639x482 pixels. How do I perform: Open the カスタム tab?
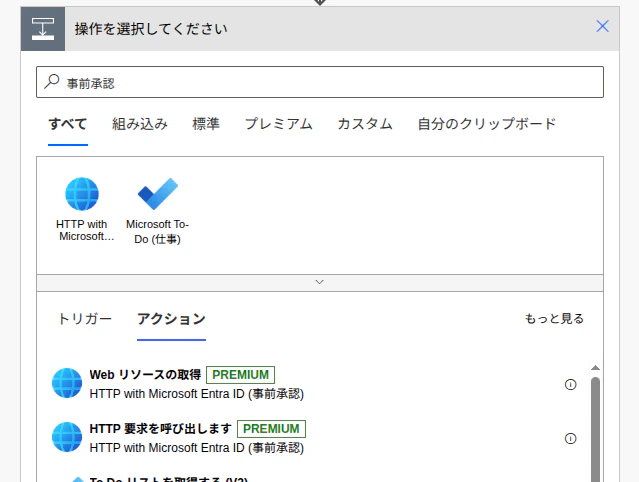(x=365, y=123)
